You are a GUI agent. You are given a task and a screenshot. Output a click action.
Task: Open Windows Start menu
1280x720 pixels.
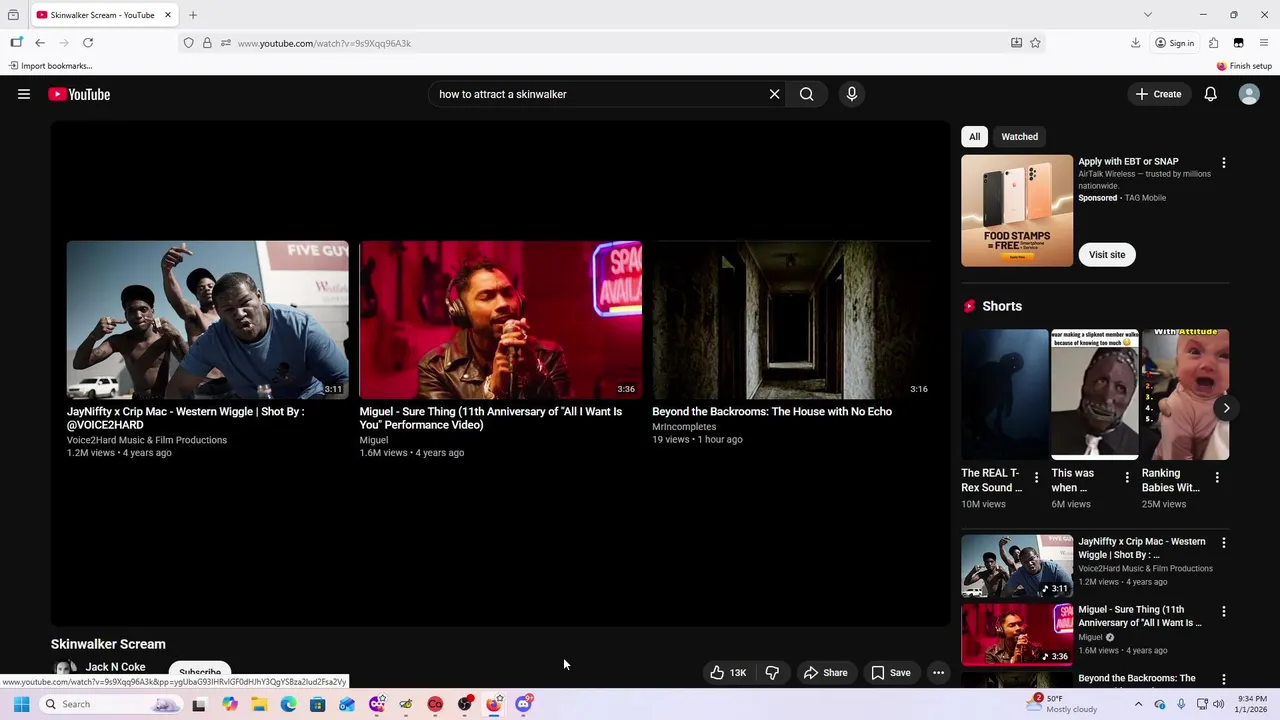pos(21,704)
